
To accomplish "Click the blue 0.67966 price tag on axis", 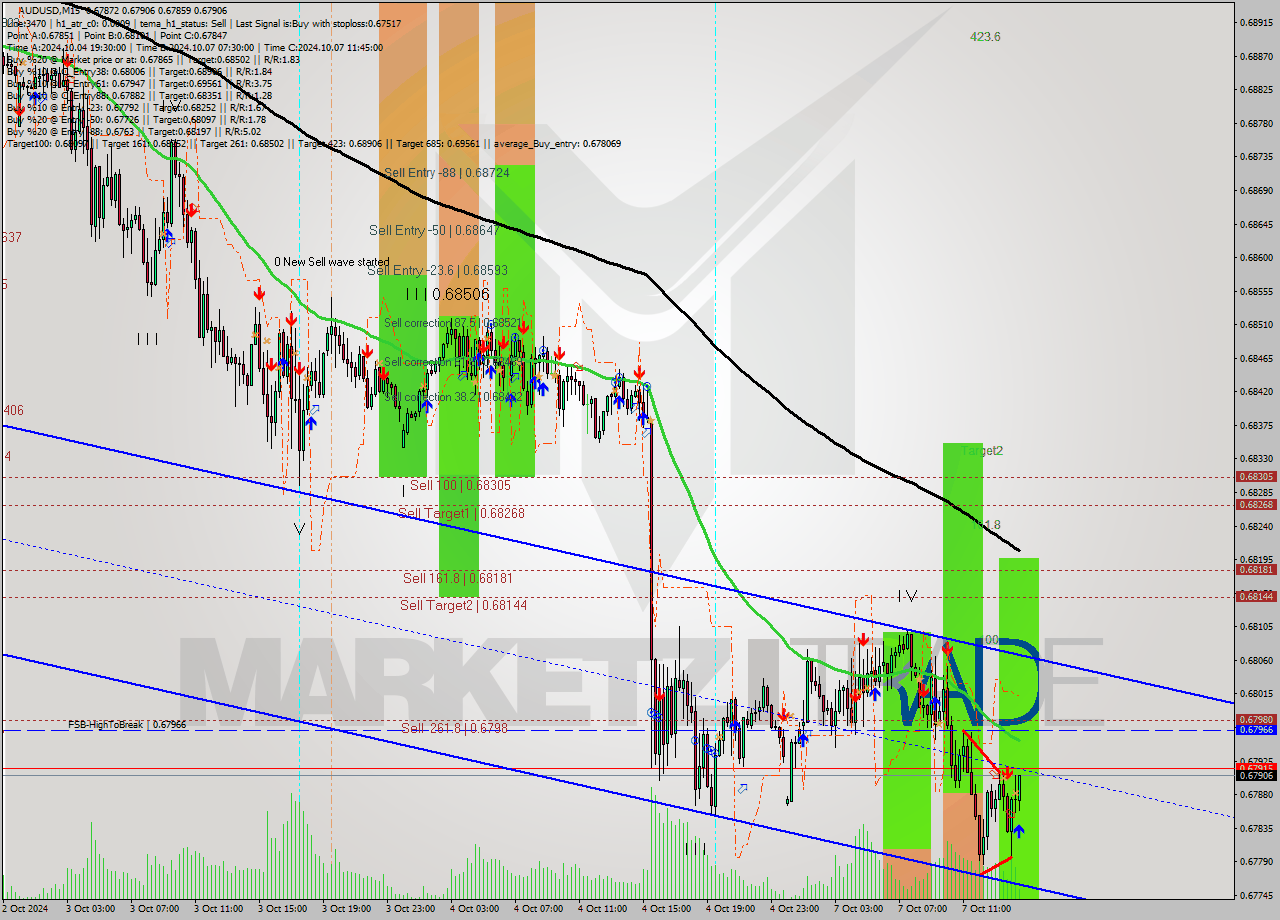I will pos(1256,730).
